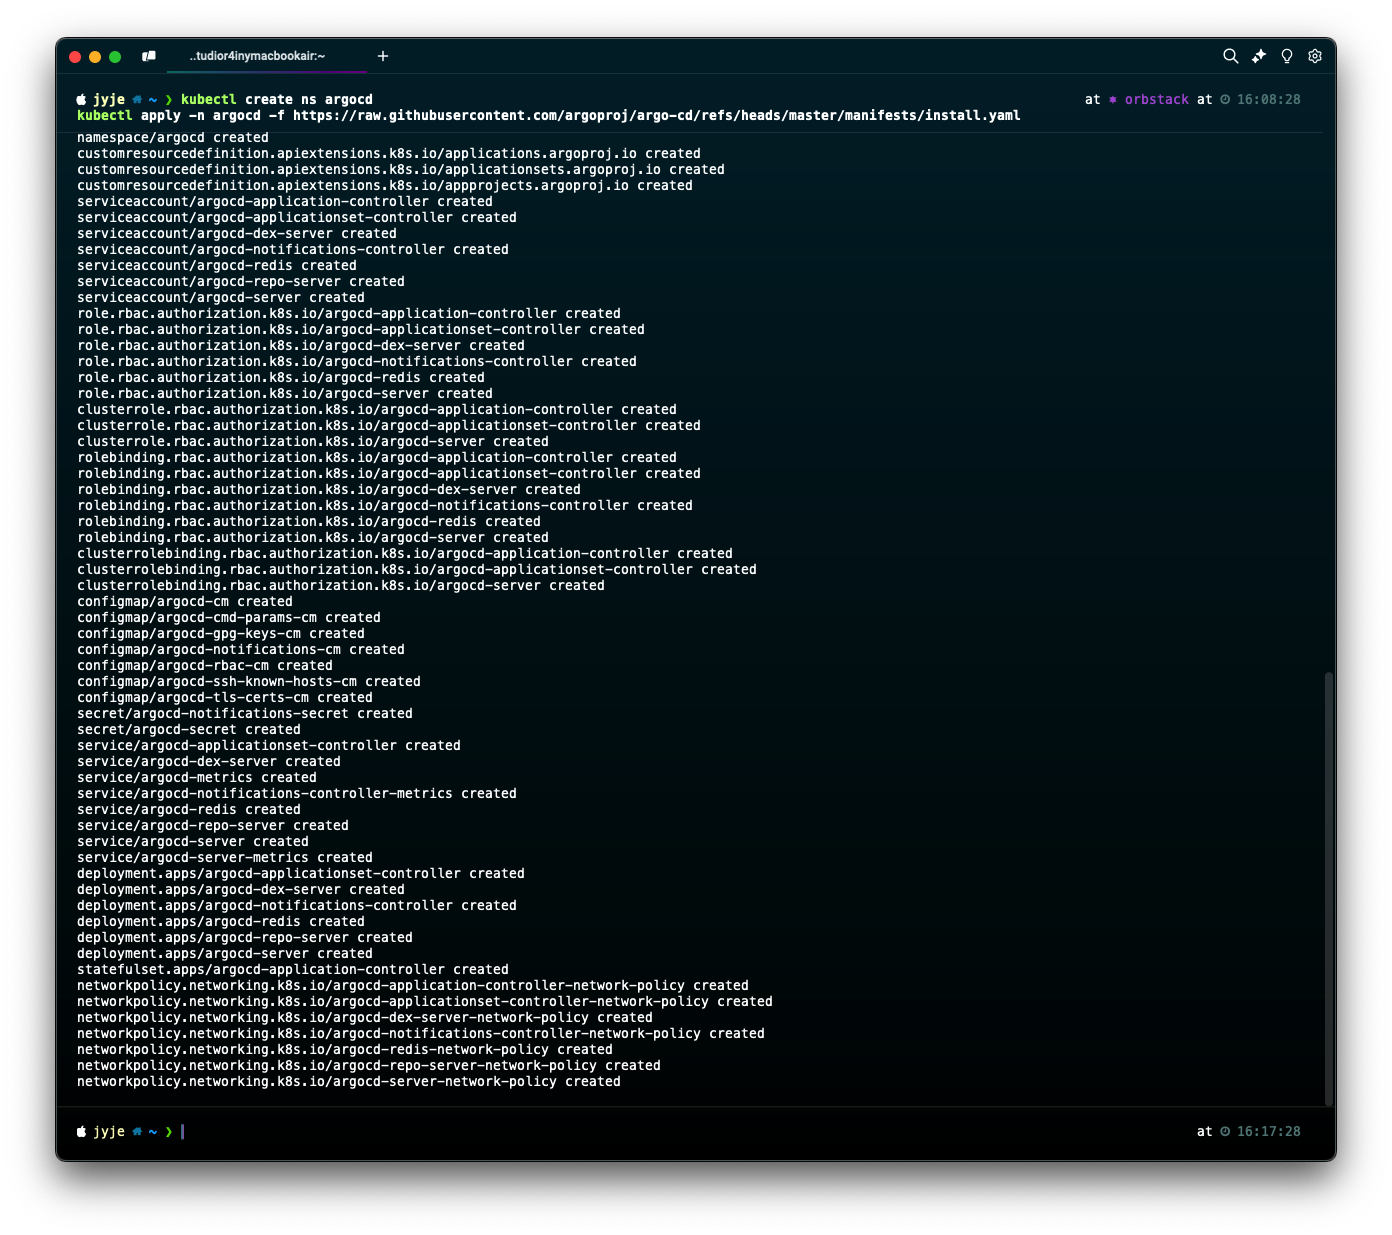This screenshot has width=1392, height=1235.
Task: Click the home icon in top prompt
Action: tap(137, 100)
